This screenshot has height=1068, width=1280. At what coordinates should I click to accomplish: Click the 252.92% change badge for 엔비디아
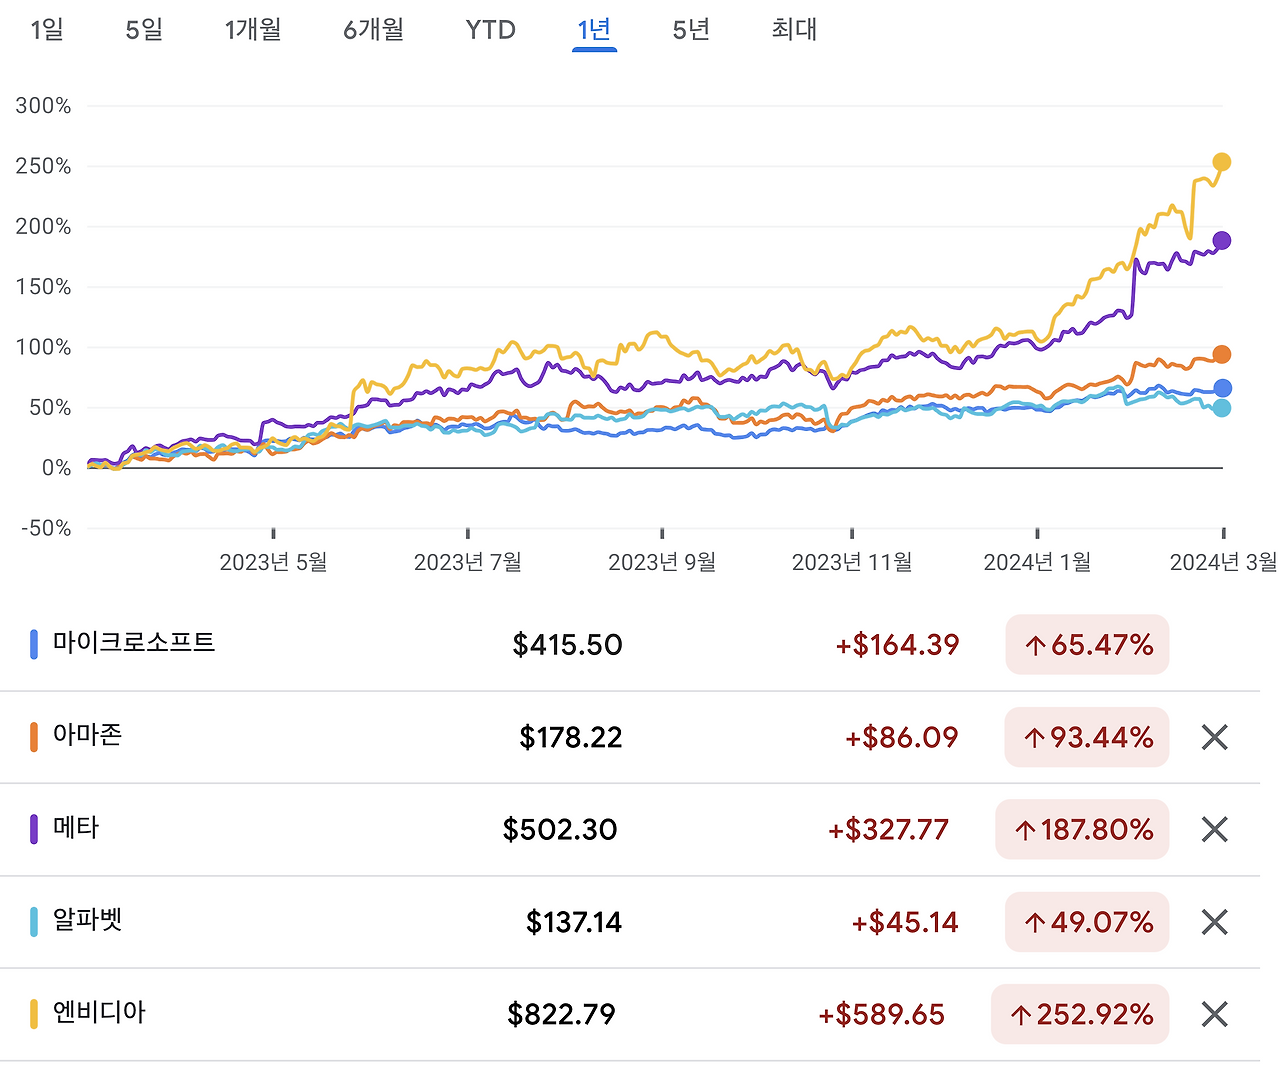1080,1015
